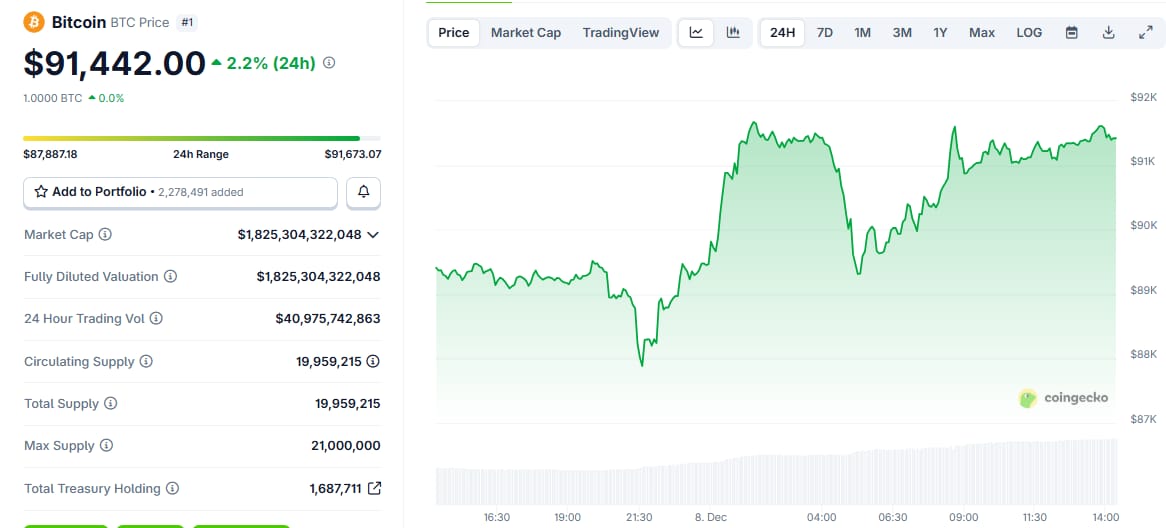
Task: Toggle the LOG scale option
Action: [1029, 33]
